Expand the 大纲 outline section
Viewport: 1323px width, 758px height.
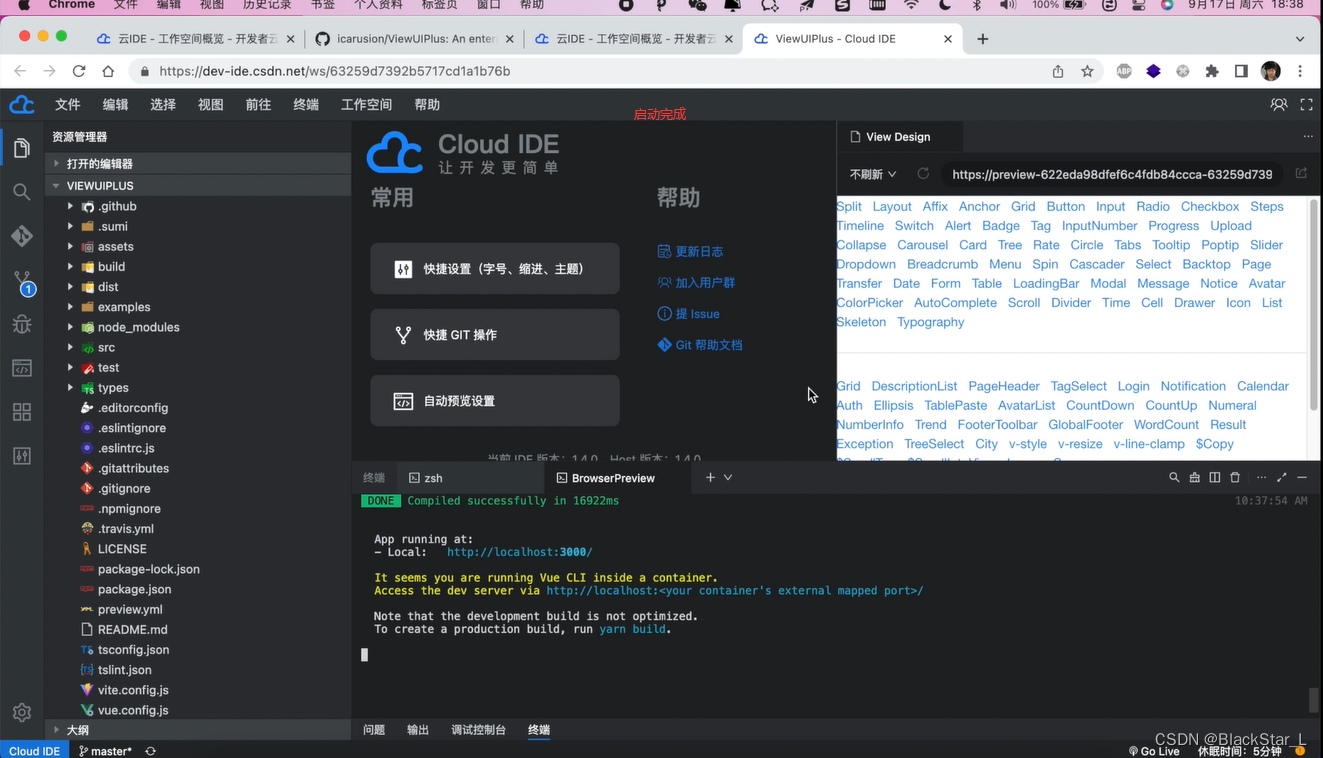(199, 730)
